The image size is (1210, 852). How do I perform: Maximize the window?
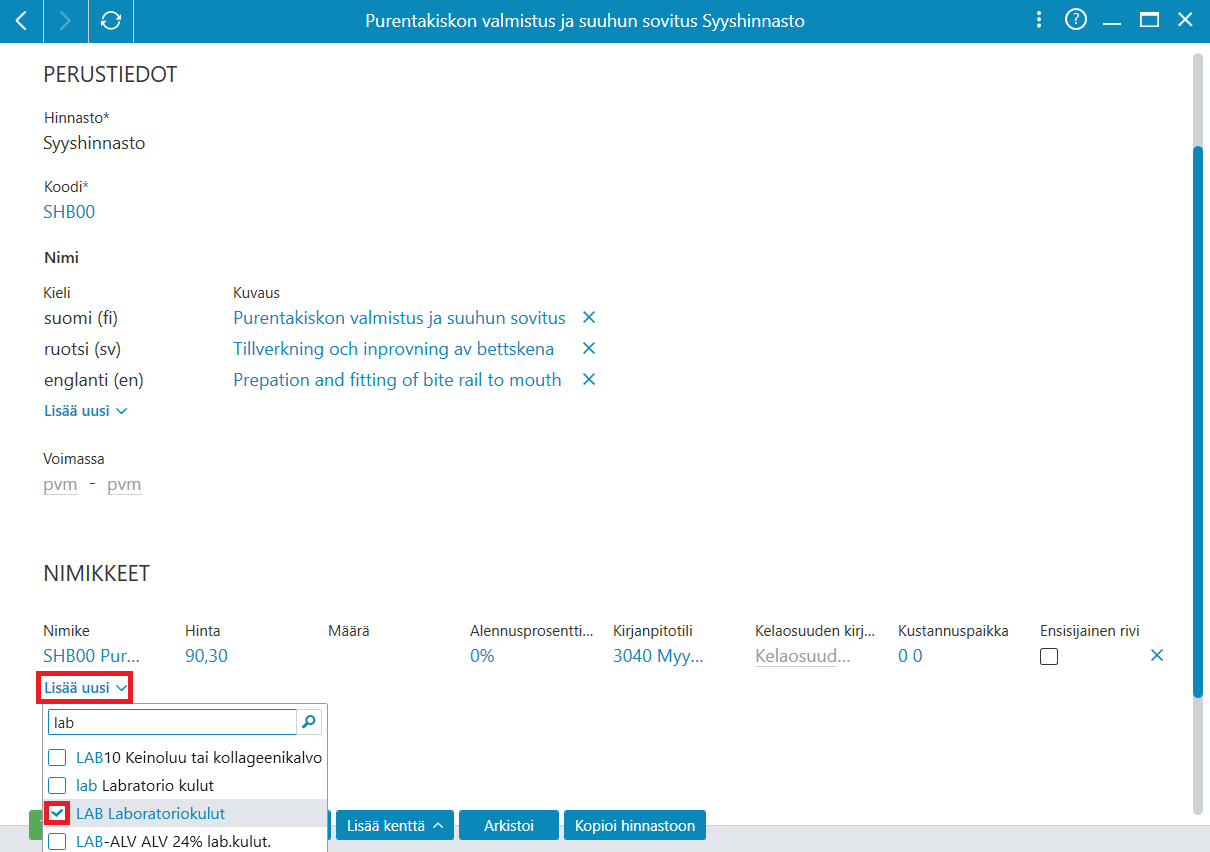pos(1149,20)
